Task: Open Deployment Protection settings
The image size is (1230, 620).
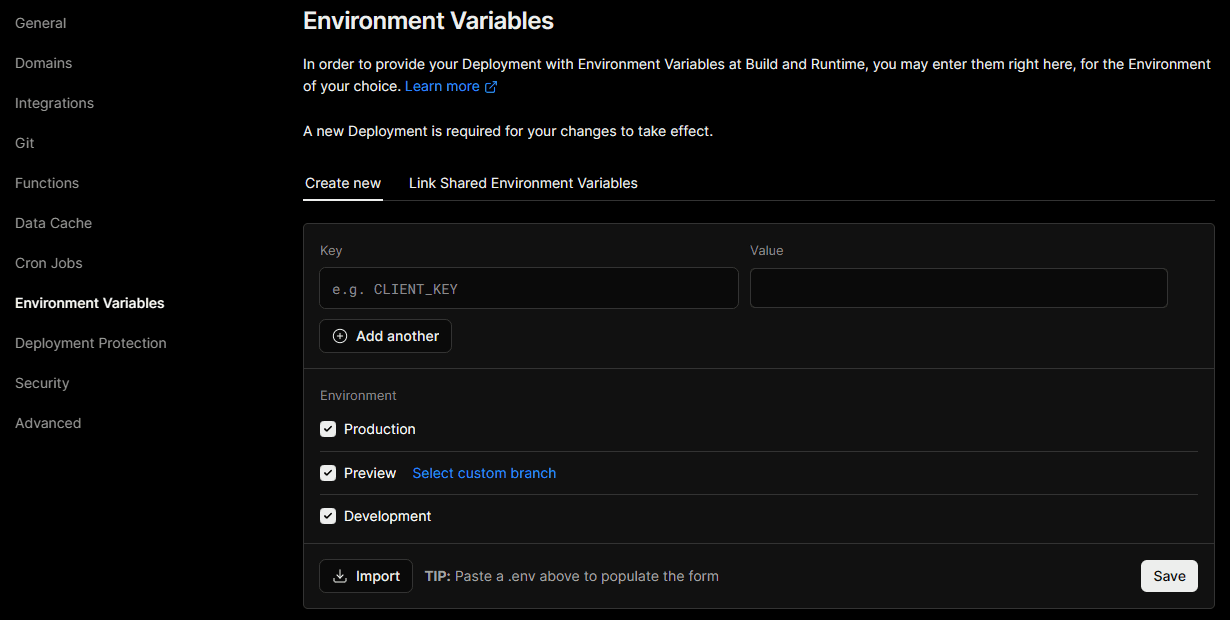Action: pos(91,343)
